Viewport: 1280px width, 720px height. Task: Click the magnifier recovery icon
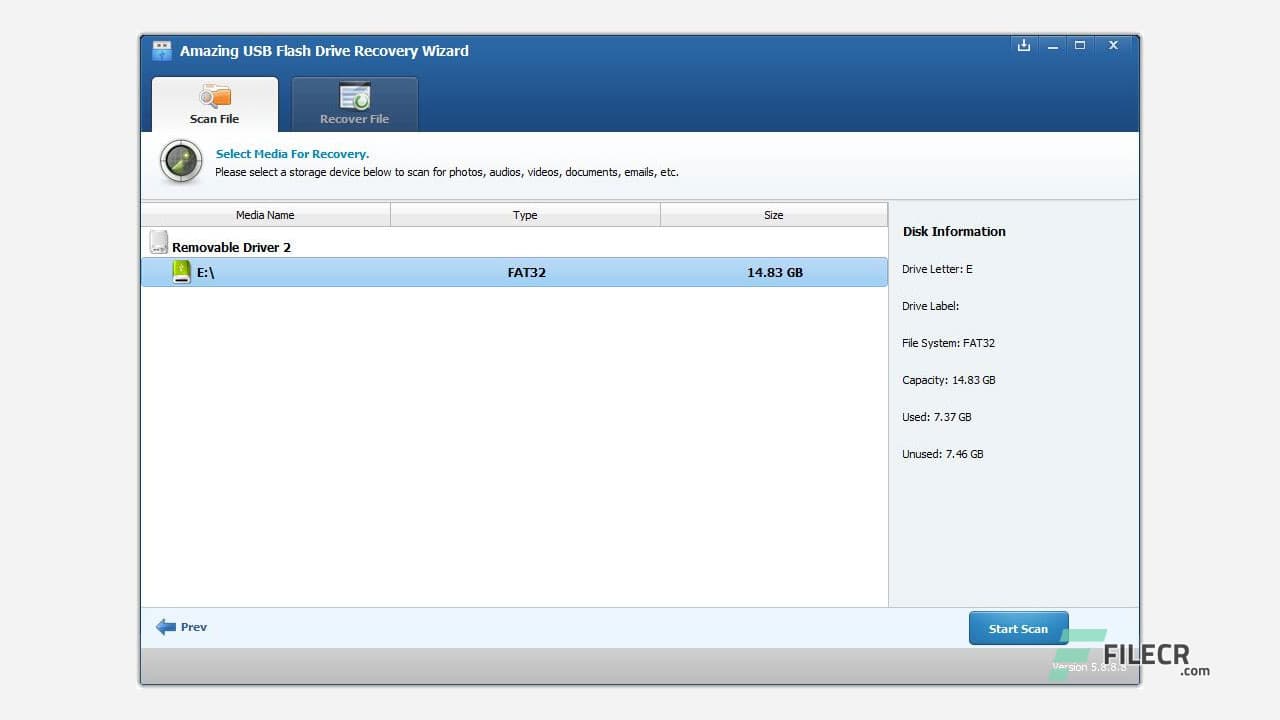pyautogui.click(x=180, y=161)
